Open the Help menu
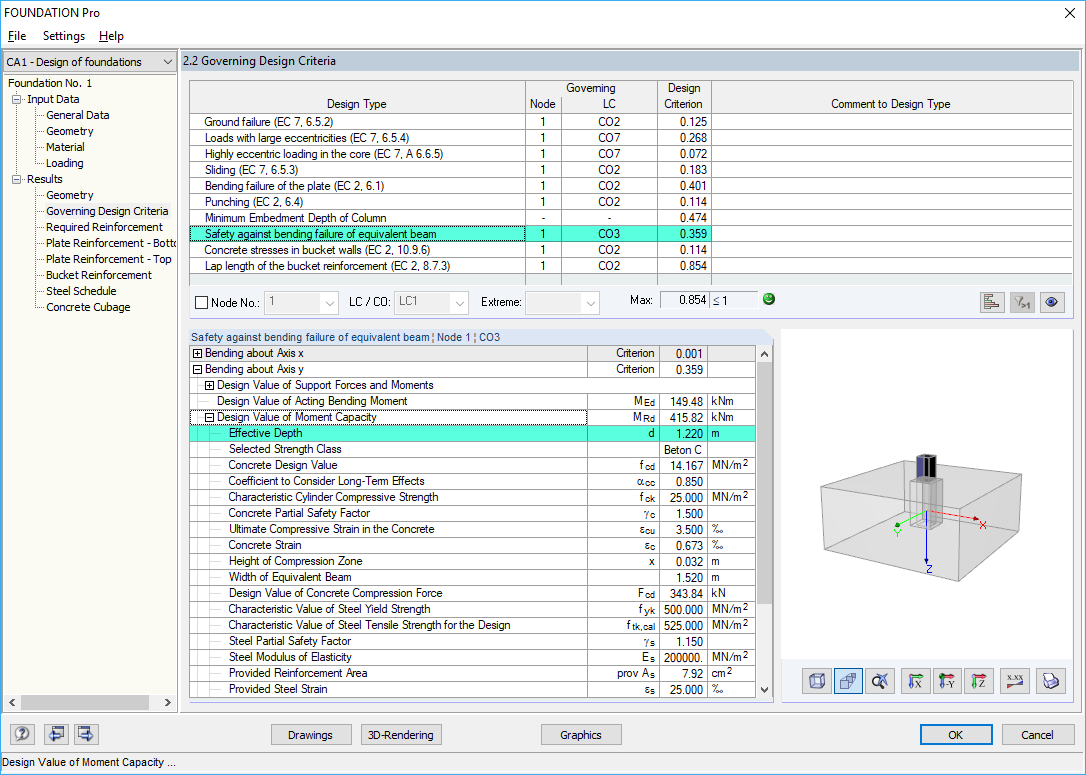This screenshot has height=775, width=1086. pos(111,36)
